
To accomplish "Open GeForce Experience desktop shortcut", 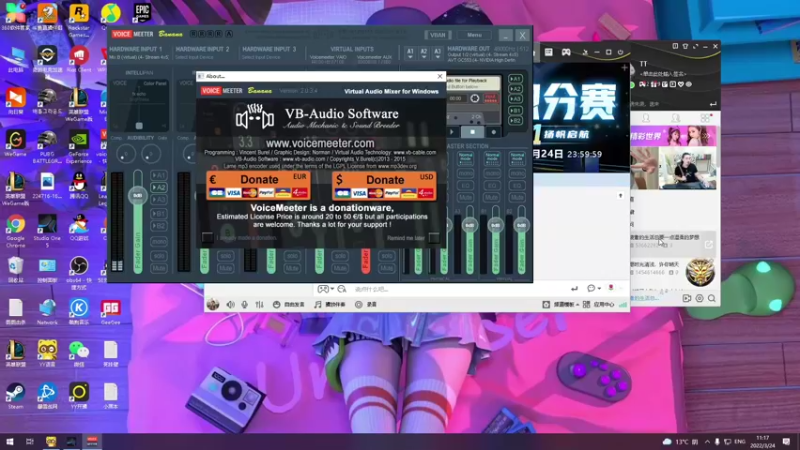I will point(79,147).
